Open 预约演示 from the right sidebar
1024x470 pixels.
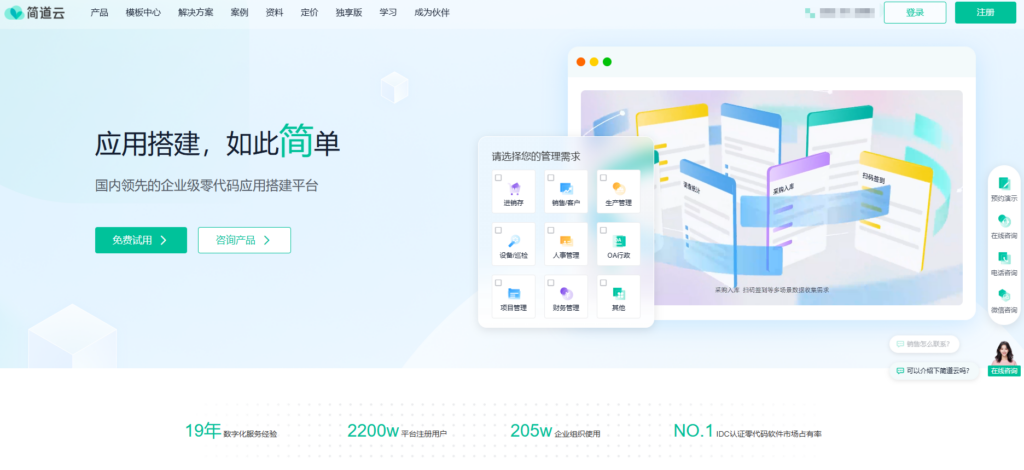coord(1004,187)
